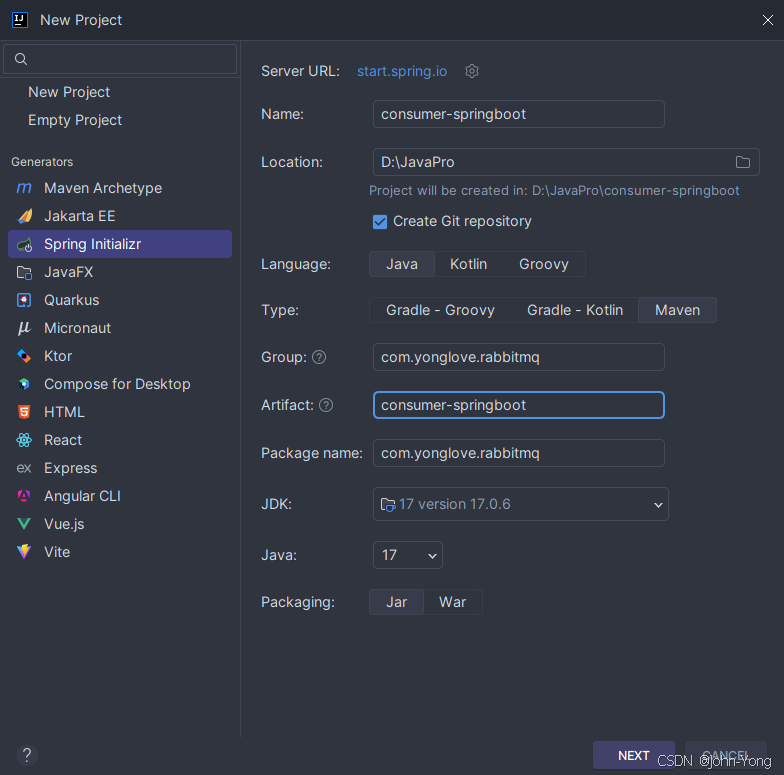Click the NEXT button
Image resolution: width=784 pixels, height=775 pixels.
pyautogui.click(x=634, y=755)
